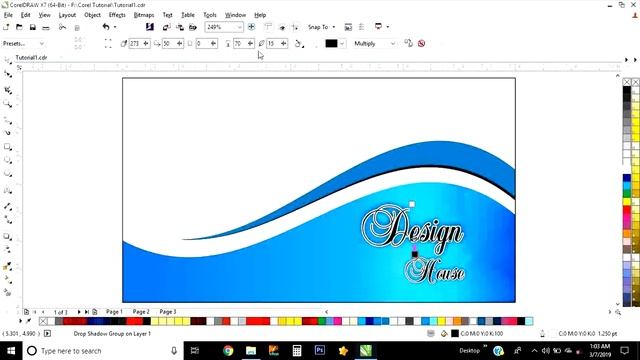This screenshot has height=360, width=640.
Task: Open Chrome from the Windows taskbar
Action: pos(228,351)
